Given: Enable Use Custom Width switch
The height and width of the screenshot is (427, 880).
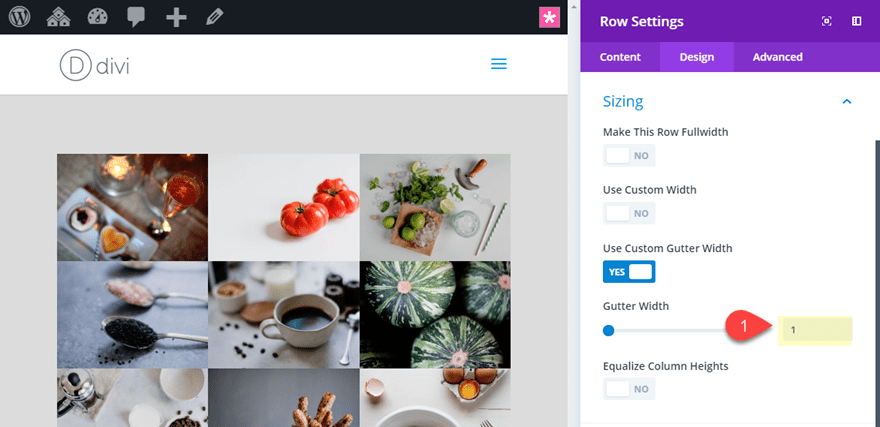Looking at the screenshot, I should click(x=629, y=213).
